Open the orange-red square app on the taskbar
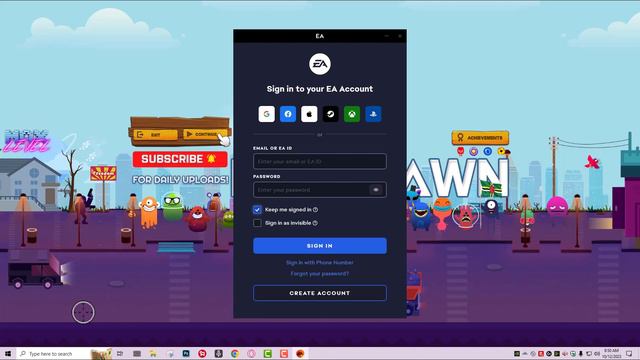Screen dimensions: 640x360 click(x=284, y=354)
